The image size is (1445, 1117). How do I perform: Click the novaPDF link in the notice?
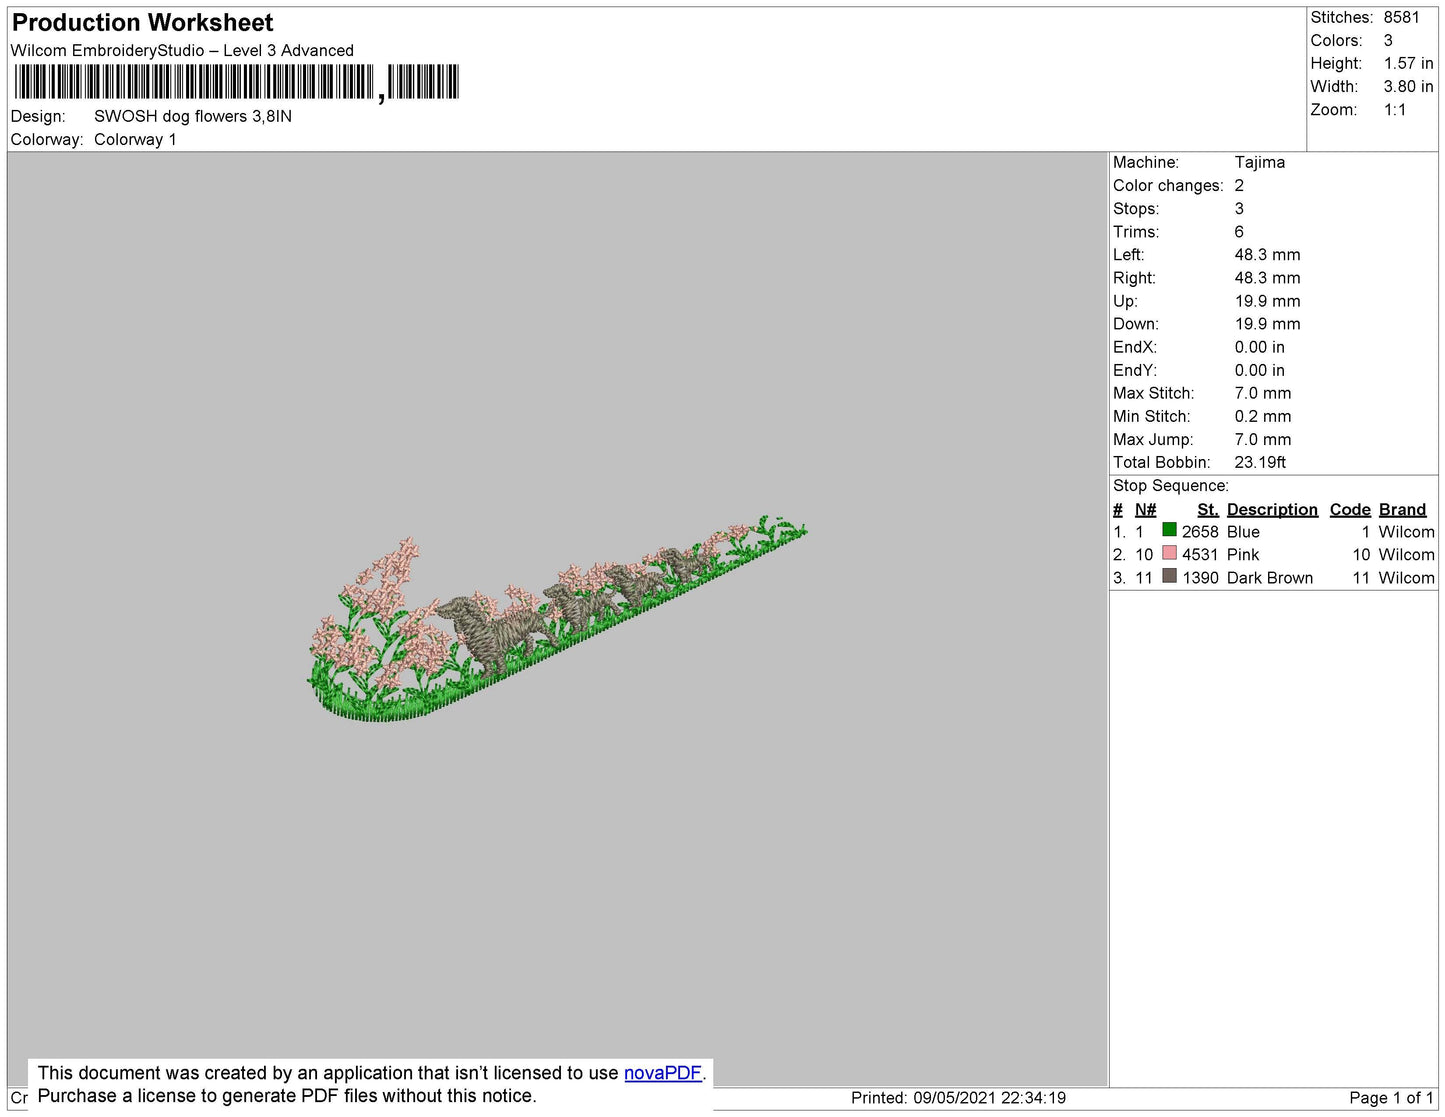tap(663, 1073)
